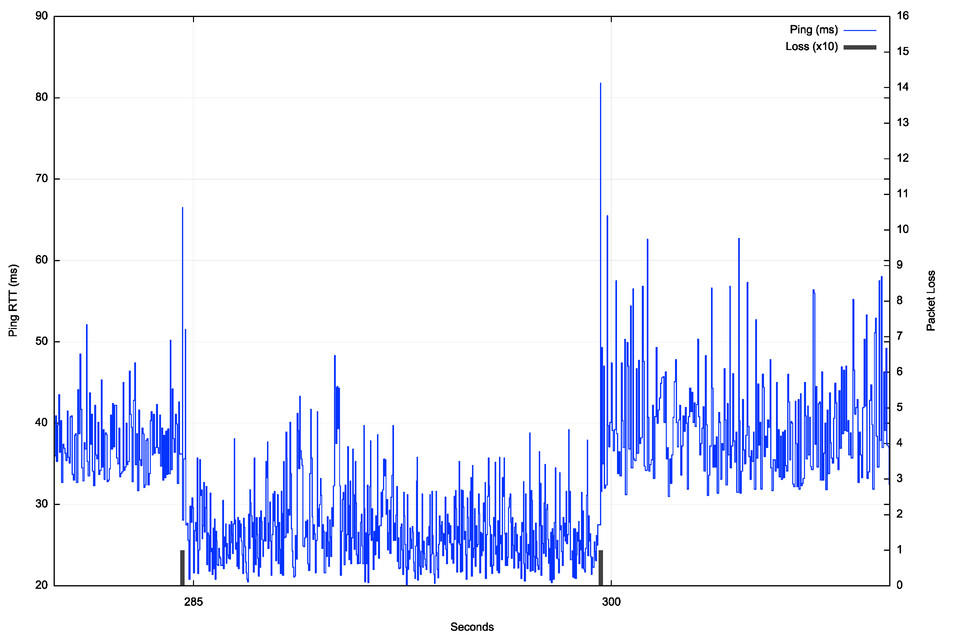Click the 300 tick label on x-axis
Image resolution: width=960 pixels, height=640 pixels.
(611, 602)
